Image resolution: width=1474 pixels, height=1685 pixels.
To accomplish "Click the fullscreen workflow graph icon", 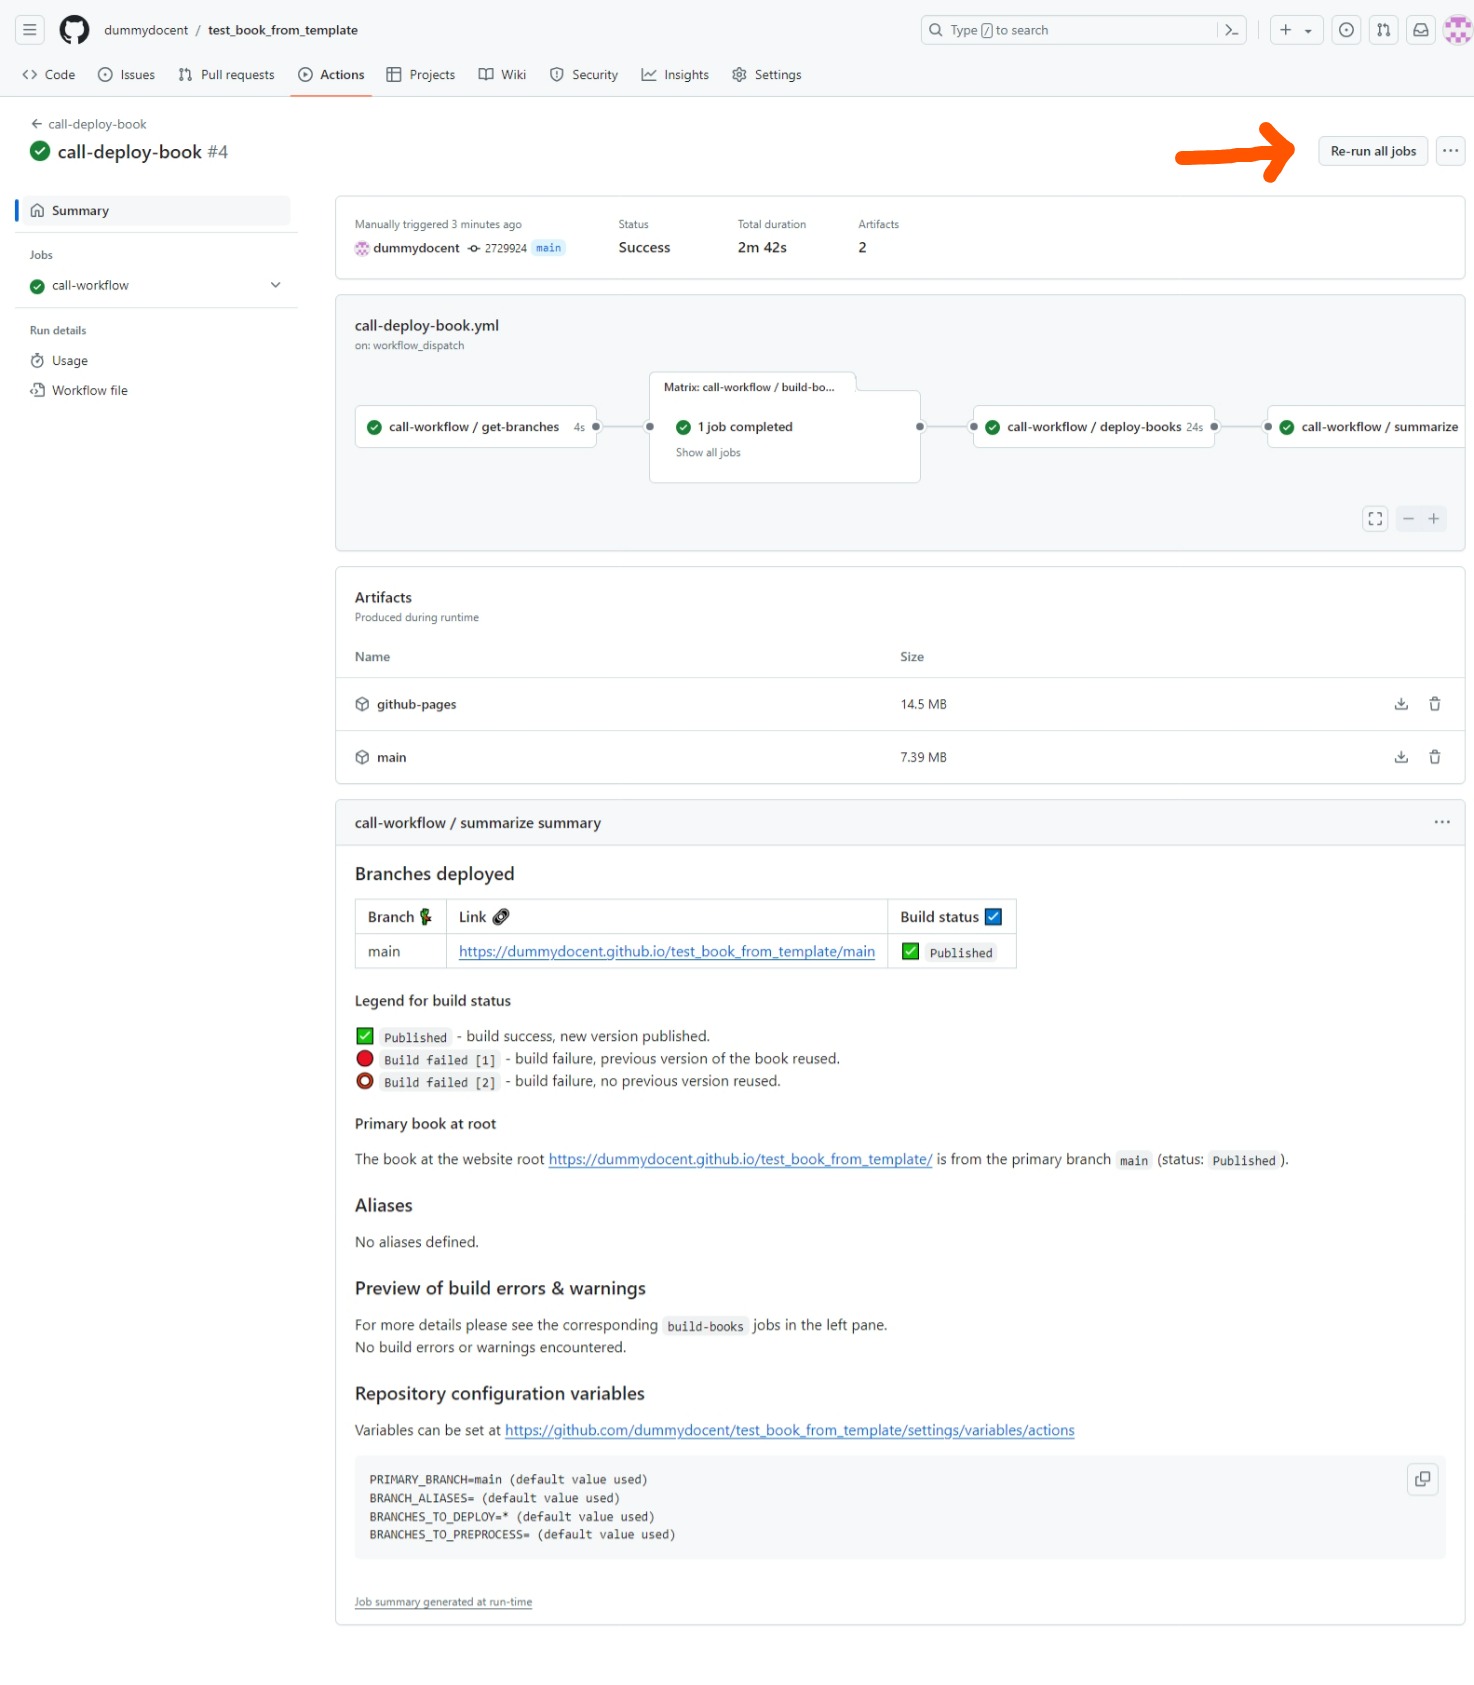I will [1375, 518].
